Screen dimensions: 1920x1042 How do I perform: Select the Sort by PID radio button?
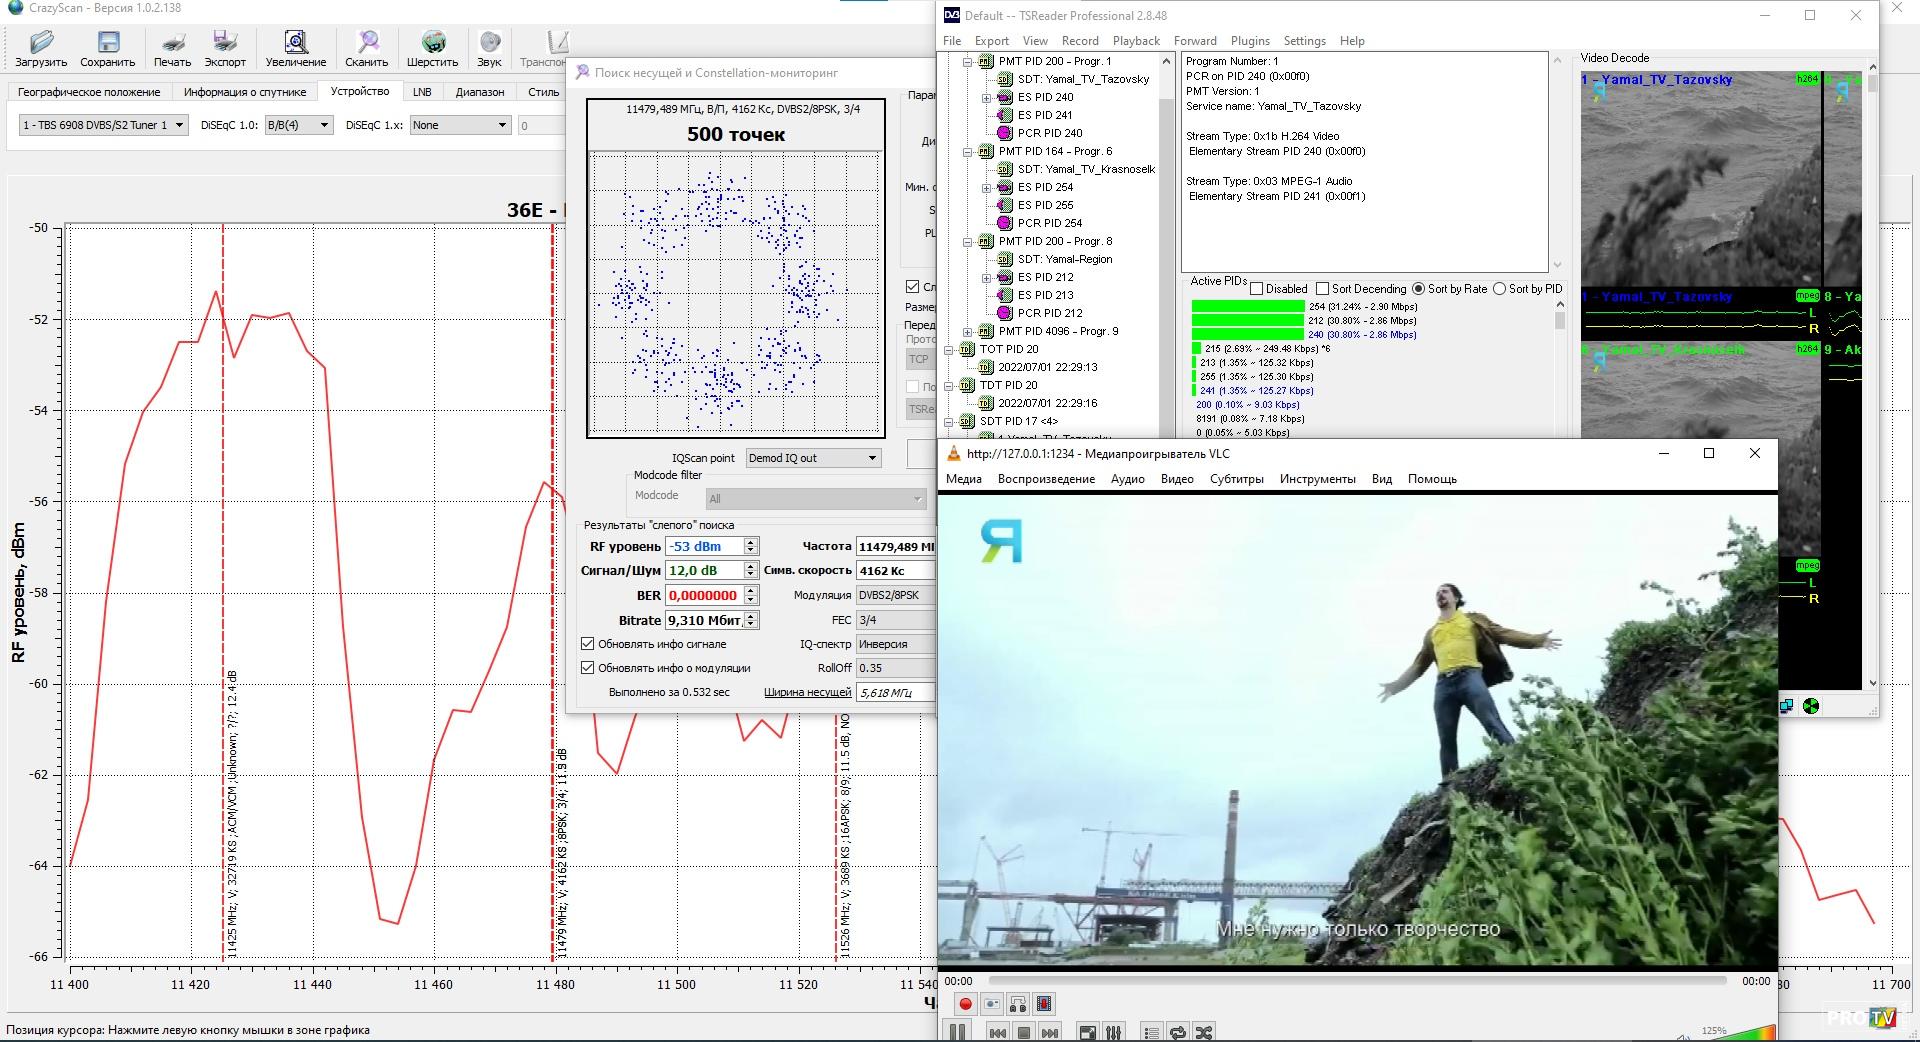(1499, 289)
